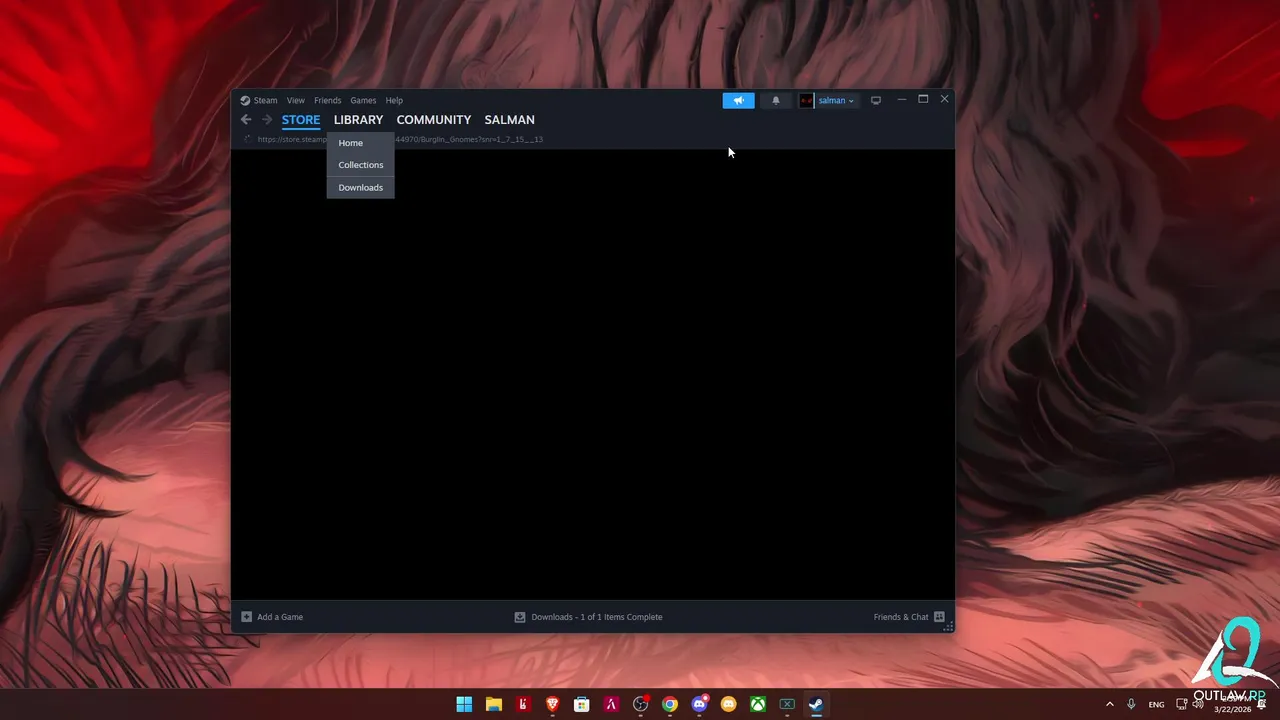Open Downloads - 1 of 1 Items Complete
Screen dimensions: 1280x720
tap(597, 617)
